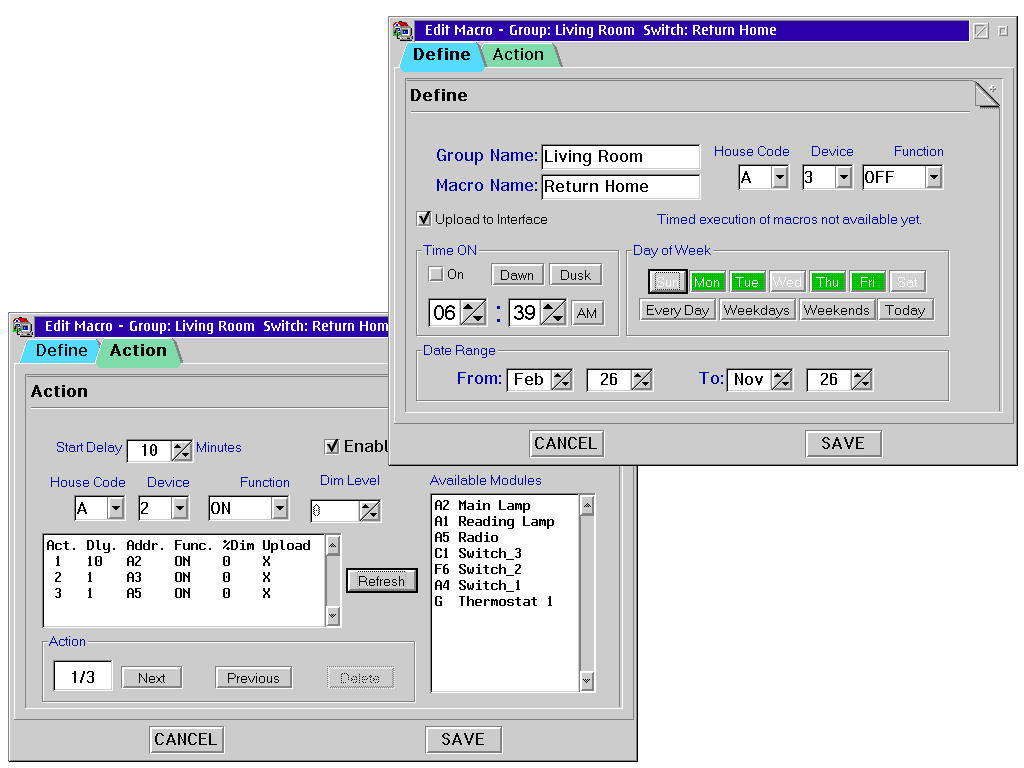Toggle the Upload to Interface checkbox
This screenshot has width=1024, height=768.
[424, 219]
